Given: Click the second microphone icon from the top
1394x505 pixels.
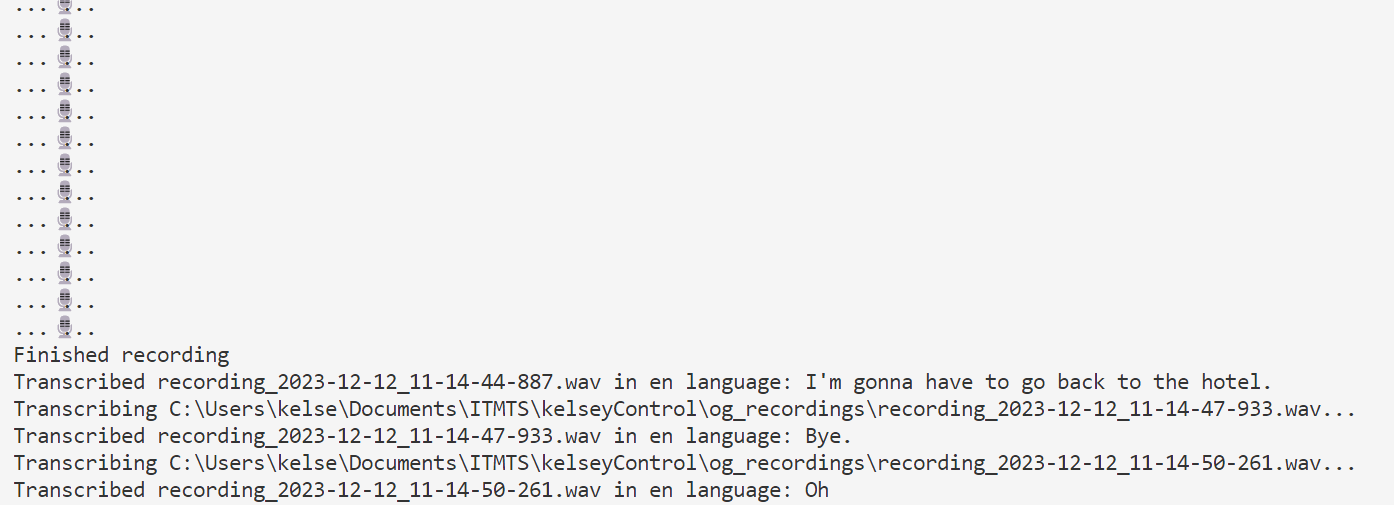Looking at the screenshot, I should tap(64, 30).
